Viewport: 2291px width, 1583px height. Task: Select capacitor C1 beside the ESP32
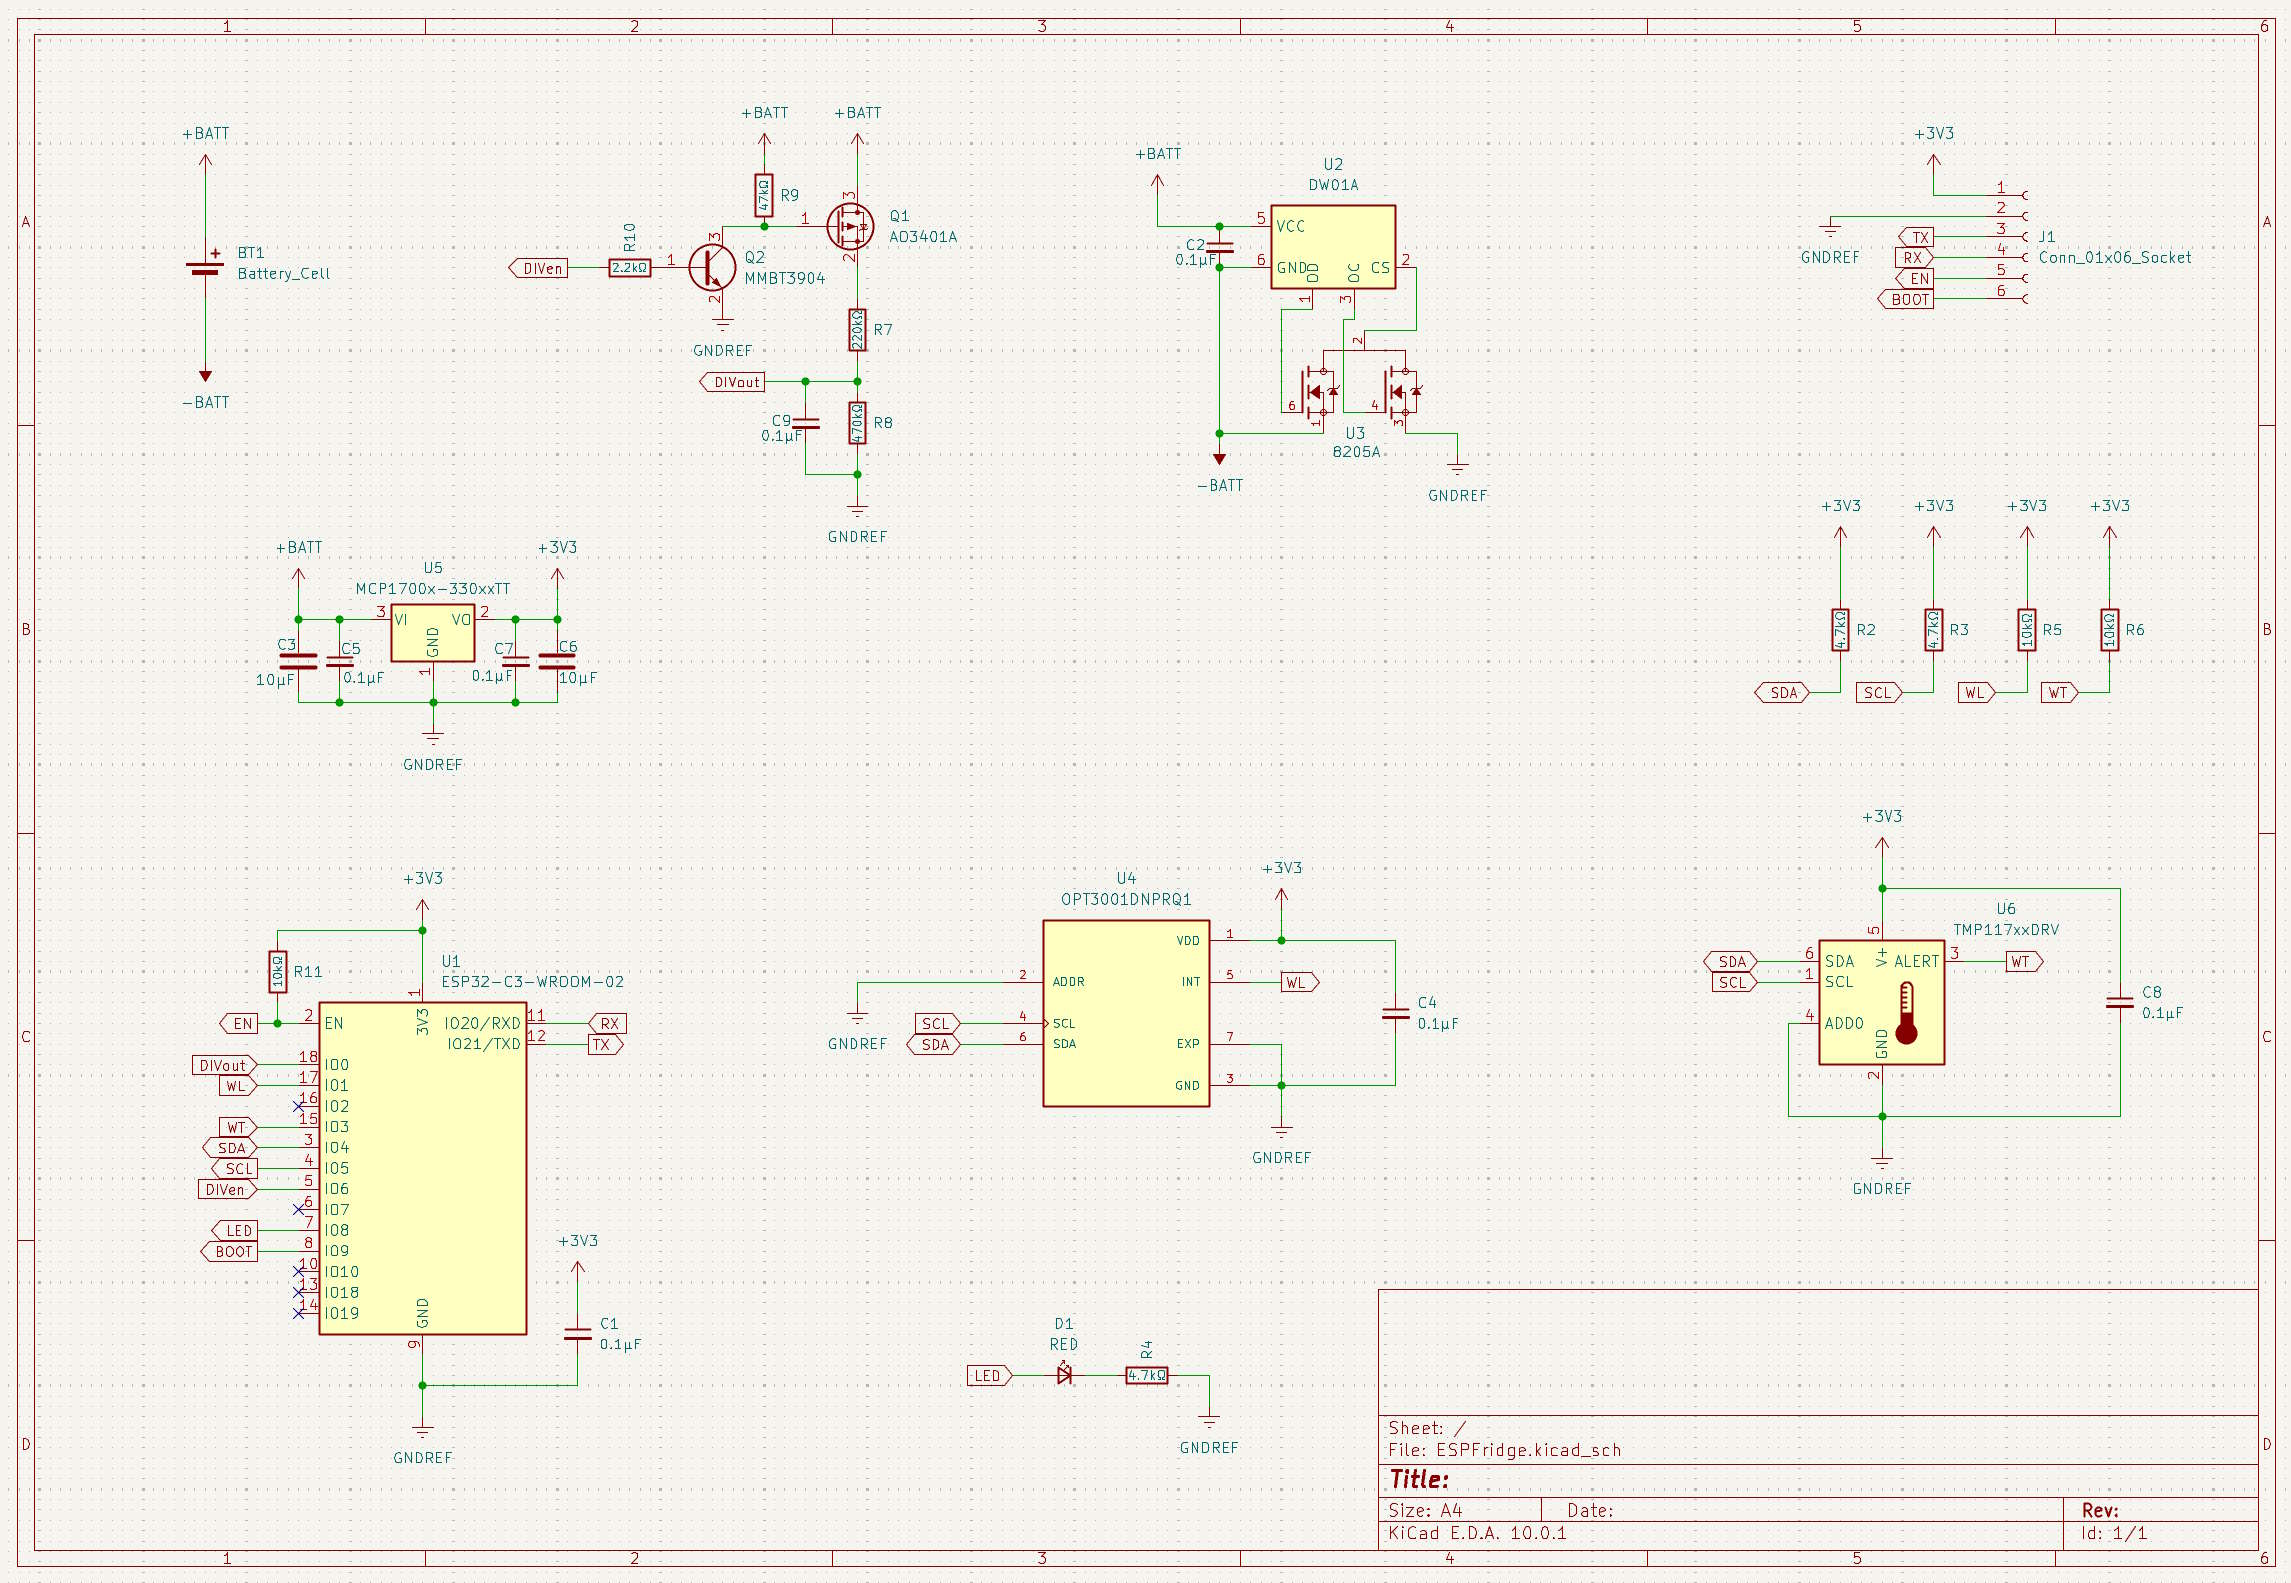tap(577, 1334)
